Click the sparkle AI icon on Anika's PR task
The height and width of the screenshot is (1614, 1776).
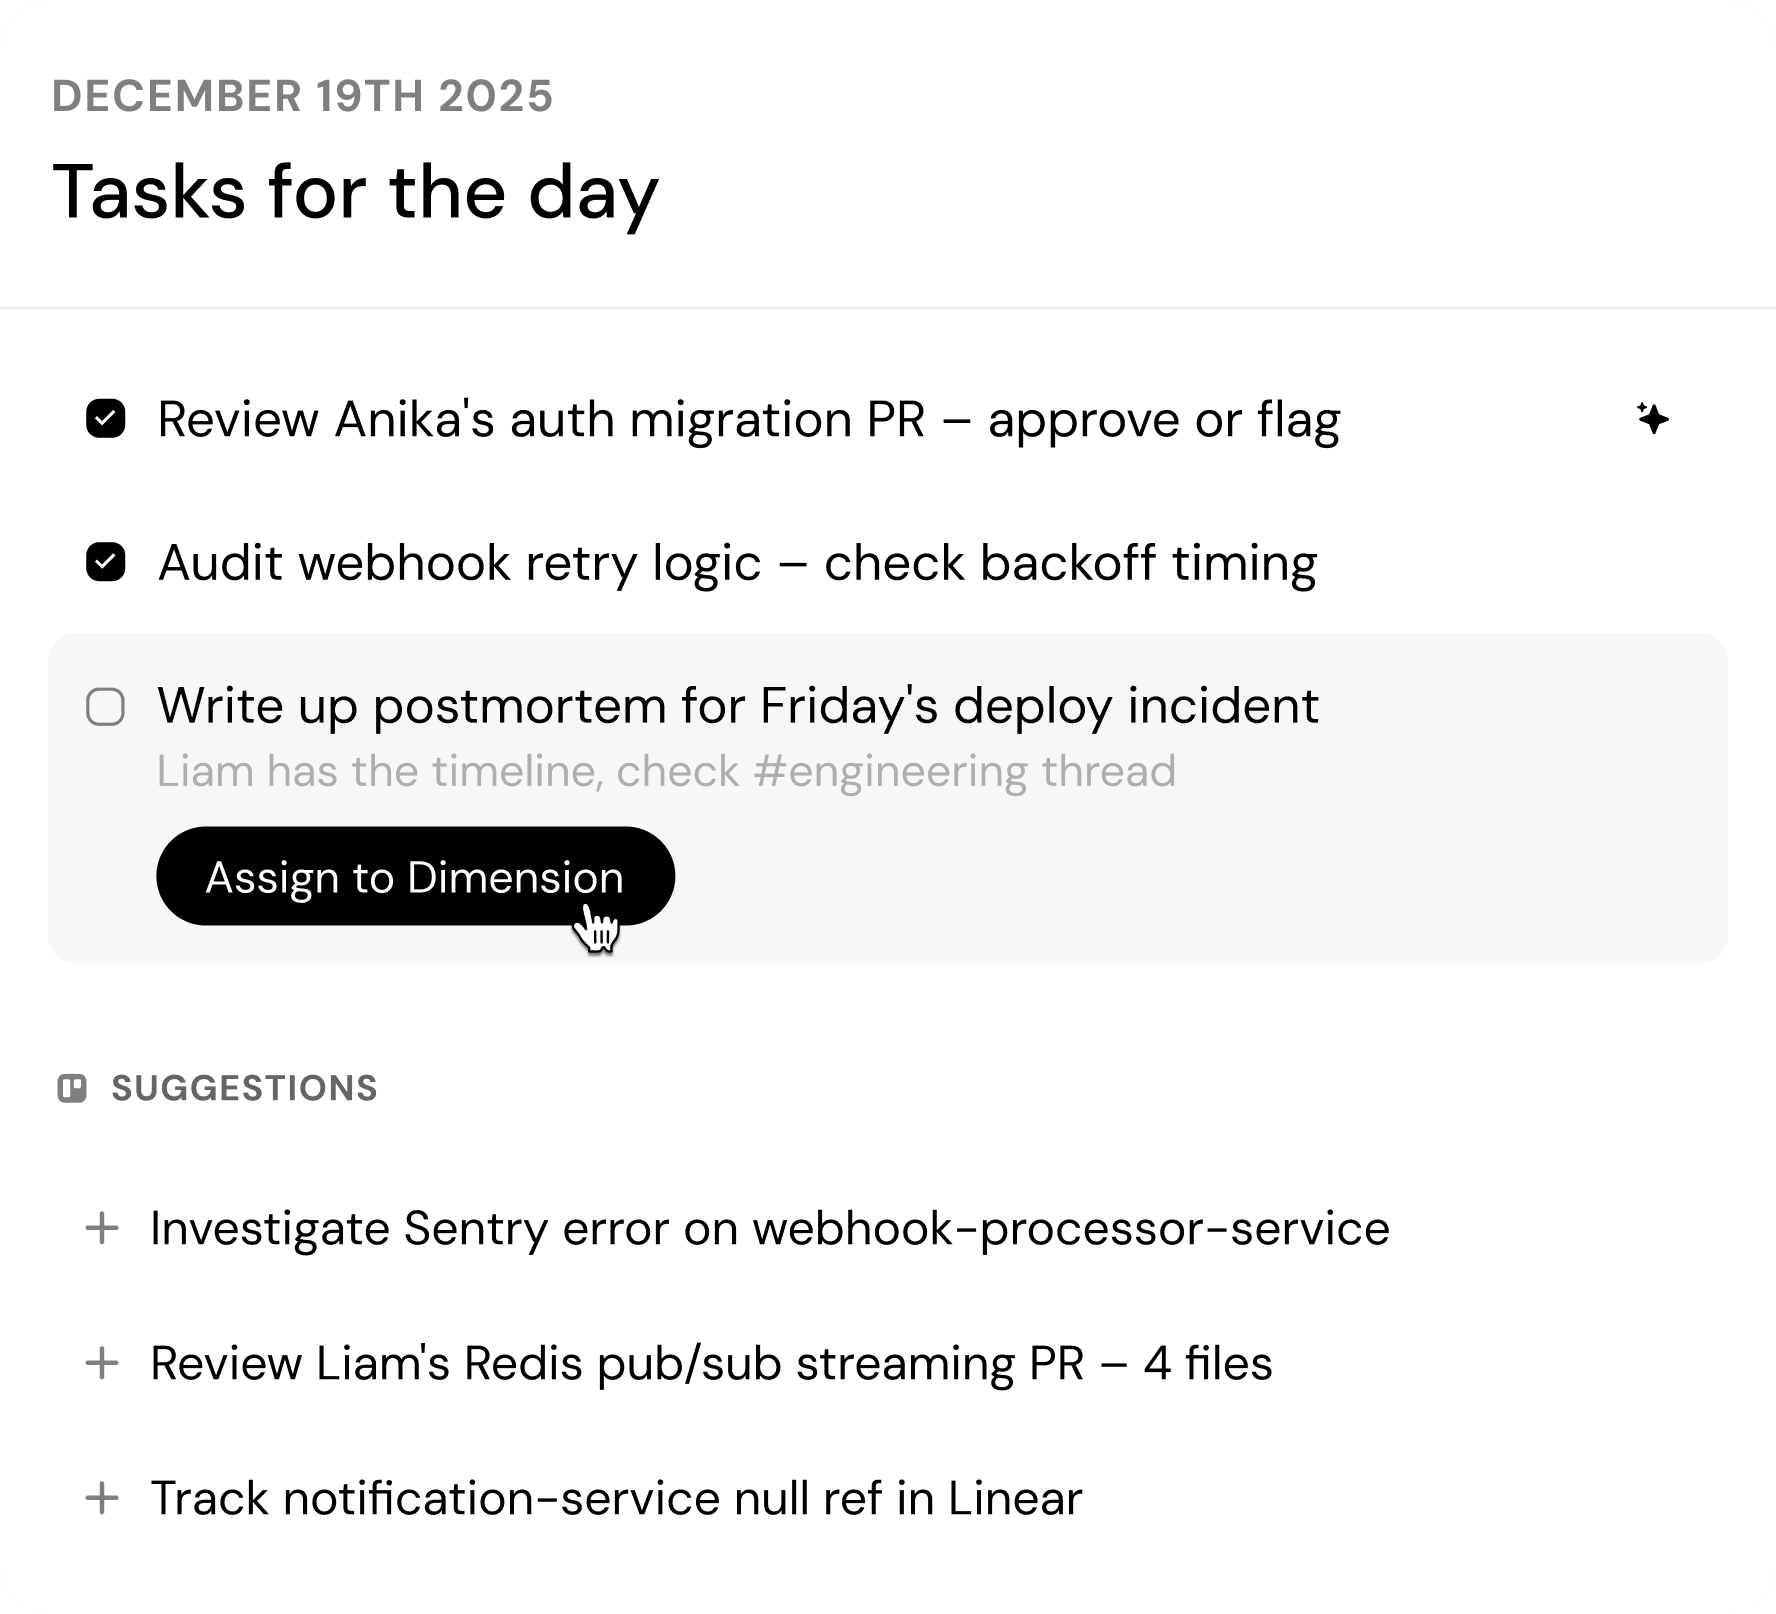pos(1652,419)
